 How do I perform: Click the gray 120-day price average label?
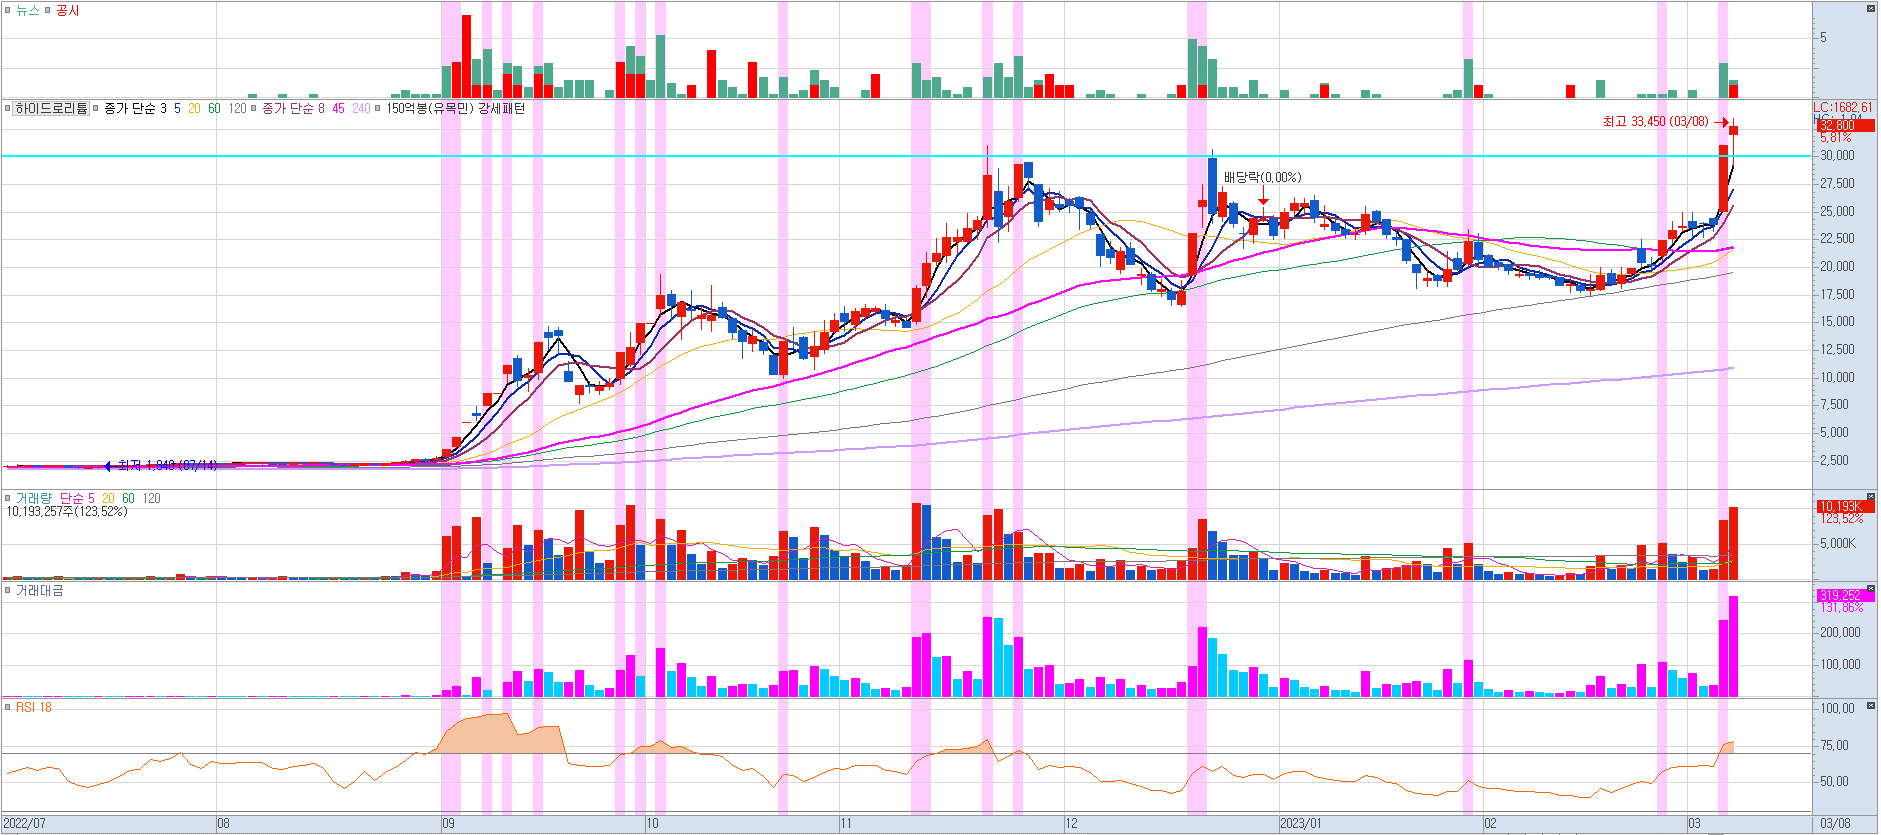coord(237,108)
